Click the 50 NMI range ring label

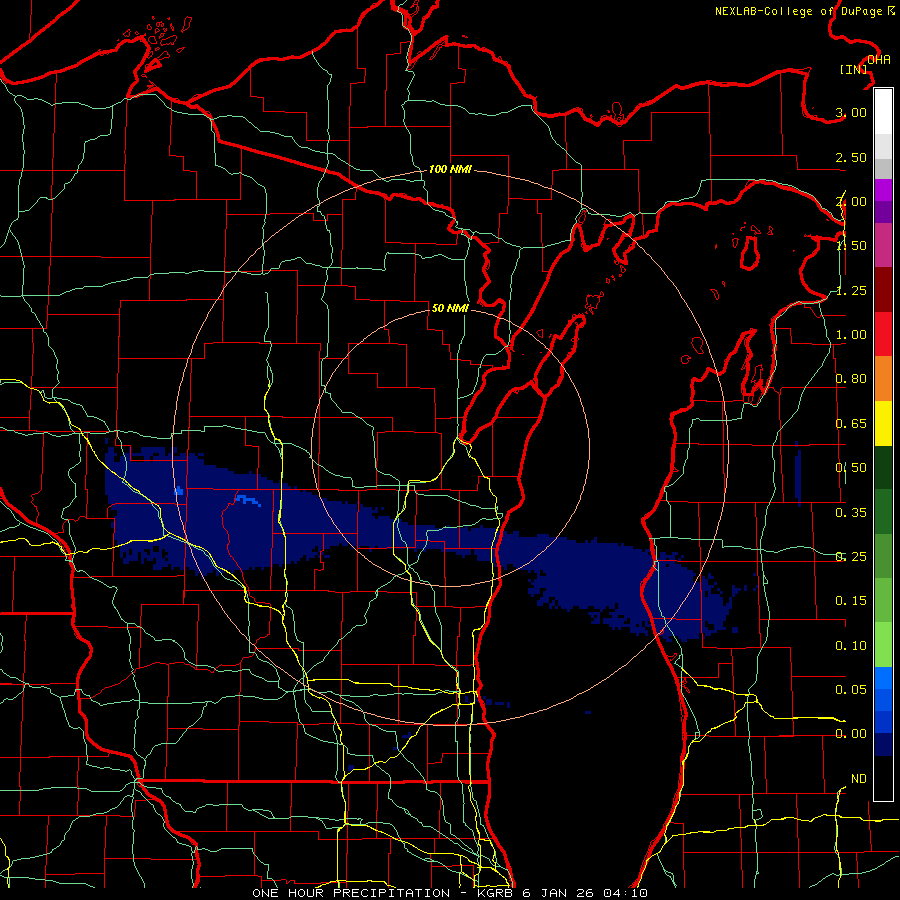(x=450, y=308)
